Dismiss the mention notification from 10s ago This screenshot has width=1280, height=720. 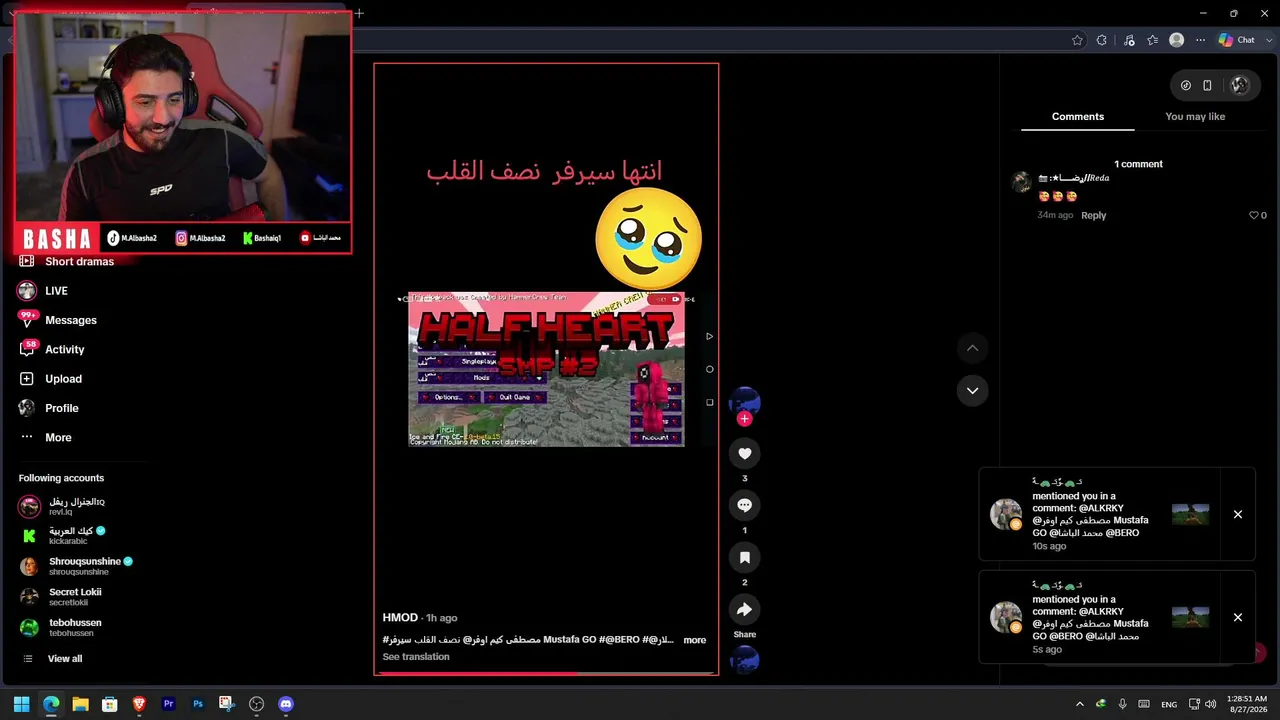1238,515
